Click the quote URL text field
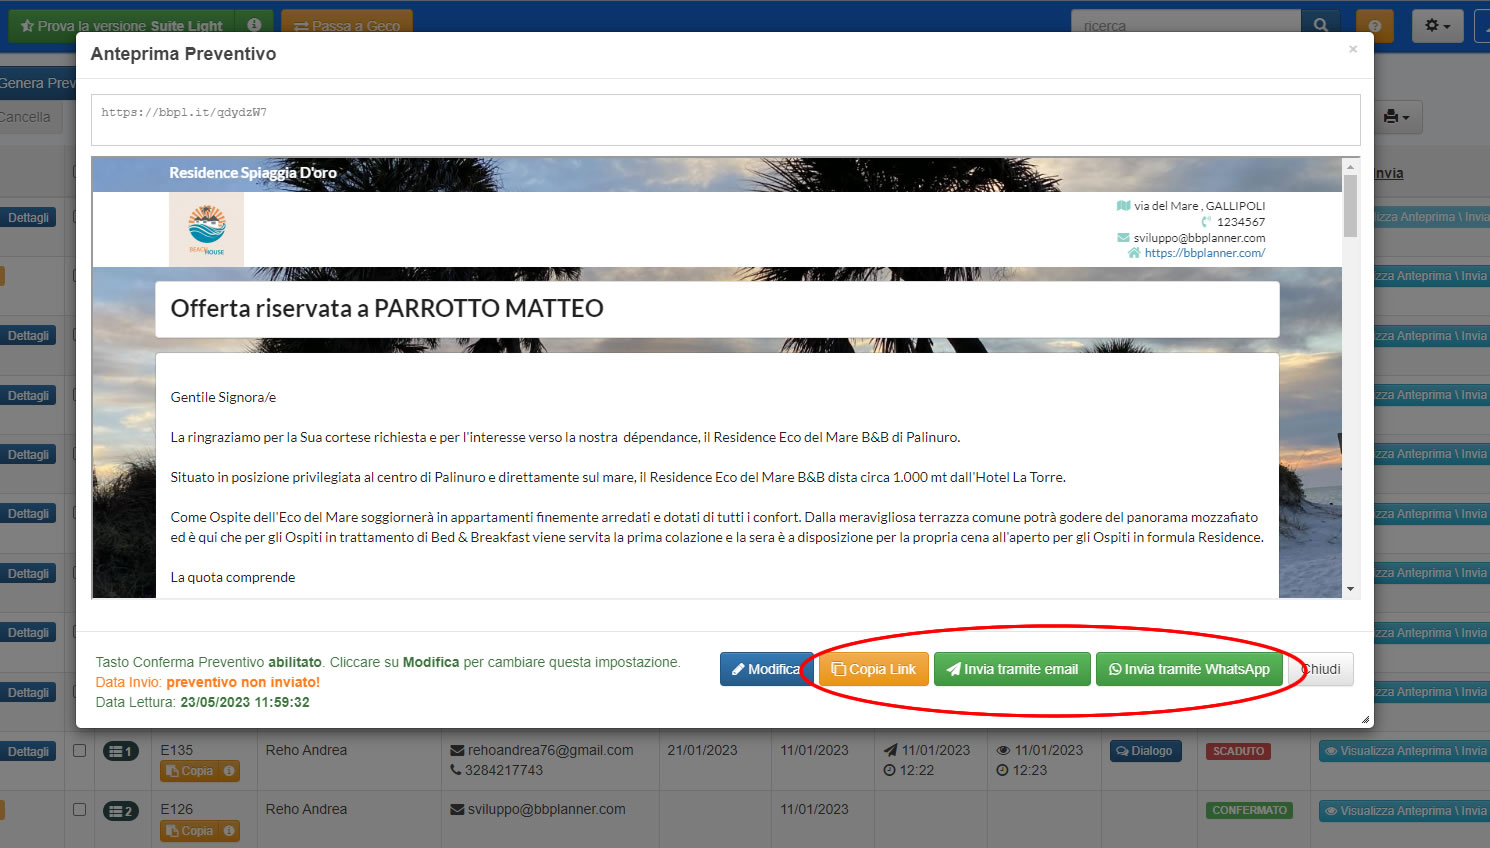This screenshot has height=848, width=1490. pyautogui.click(x=725, y=120)
